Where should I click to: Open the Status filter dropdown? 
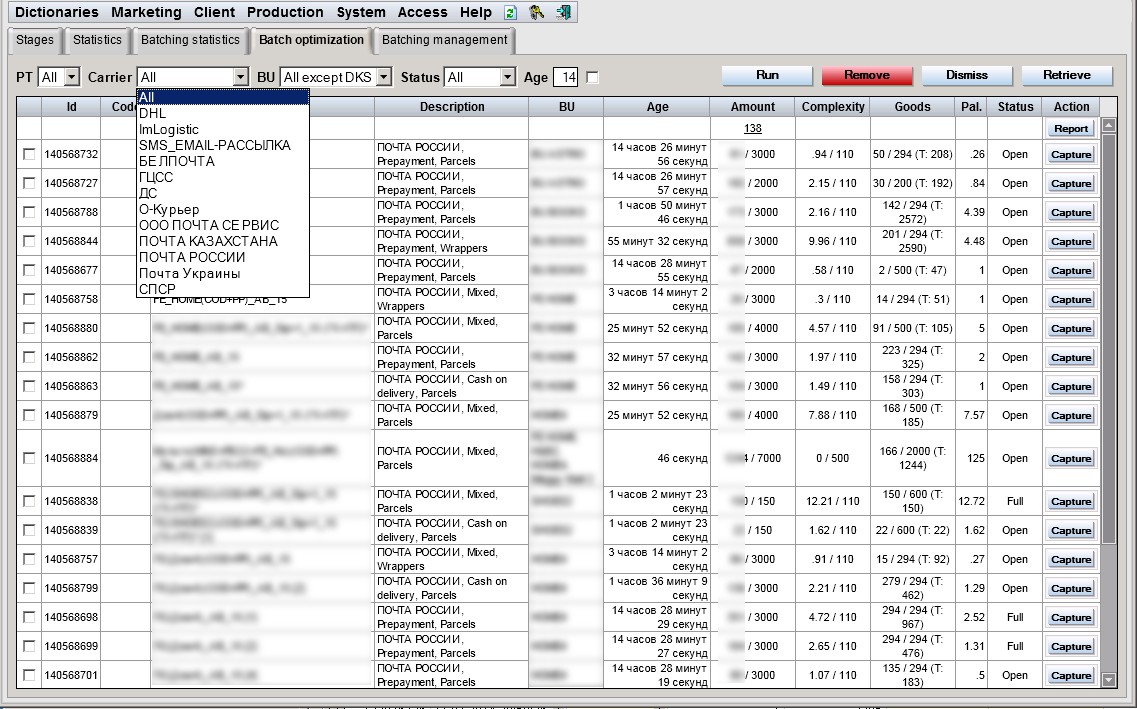coord(480,77)
